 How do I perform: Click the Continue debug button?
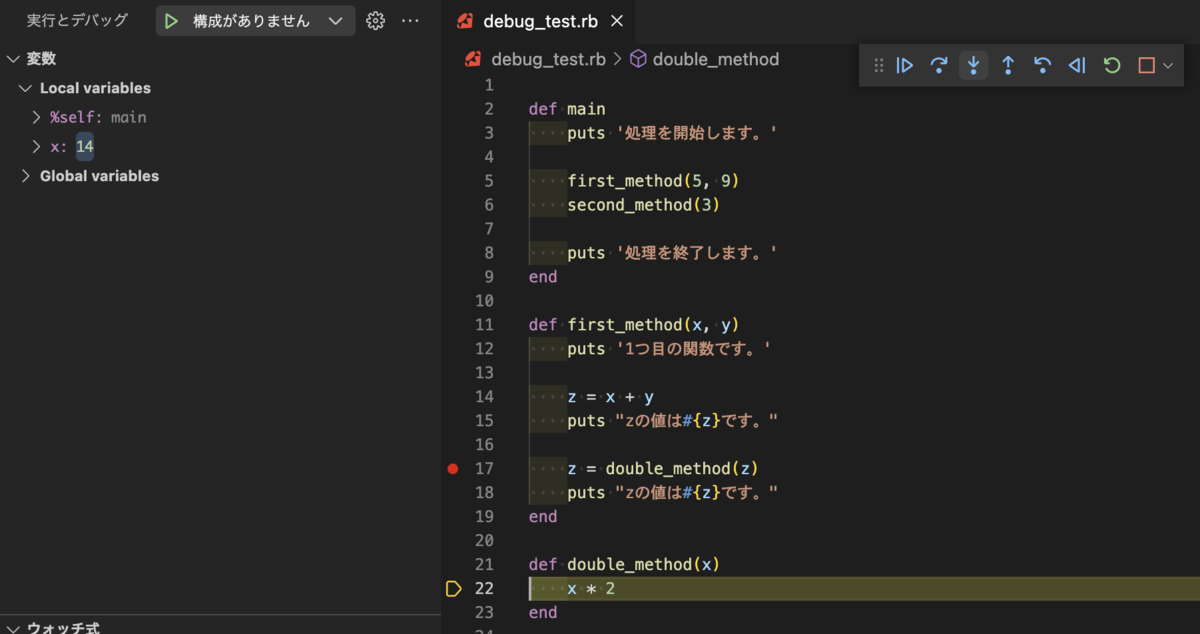[905, 66]
